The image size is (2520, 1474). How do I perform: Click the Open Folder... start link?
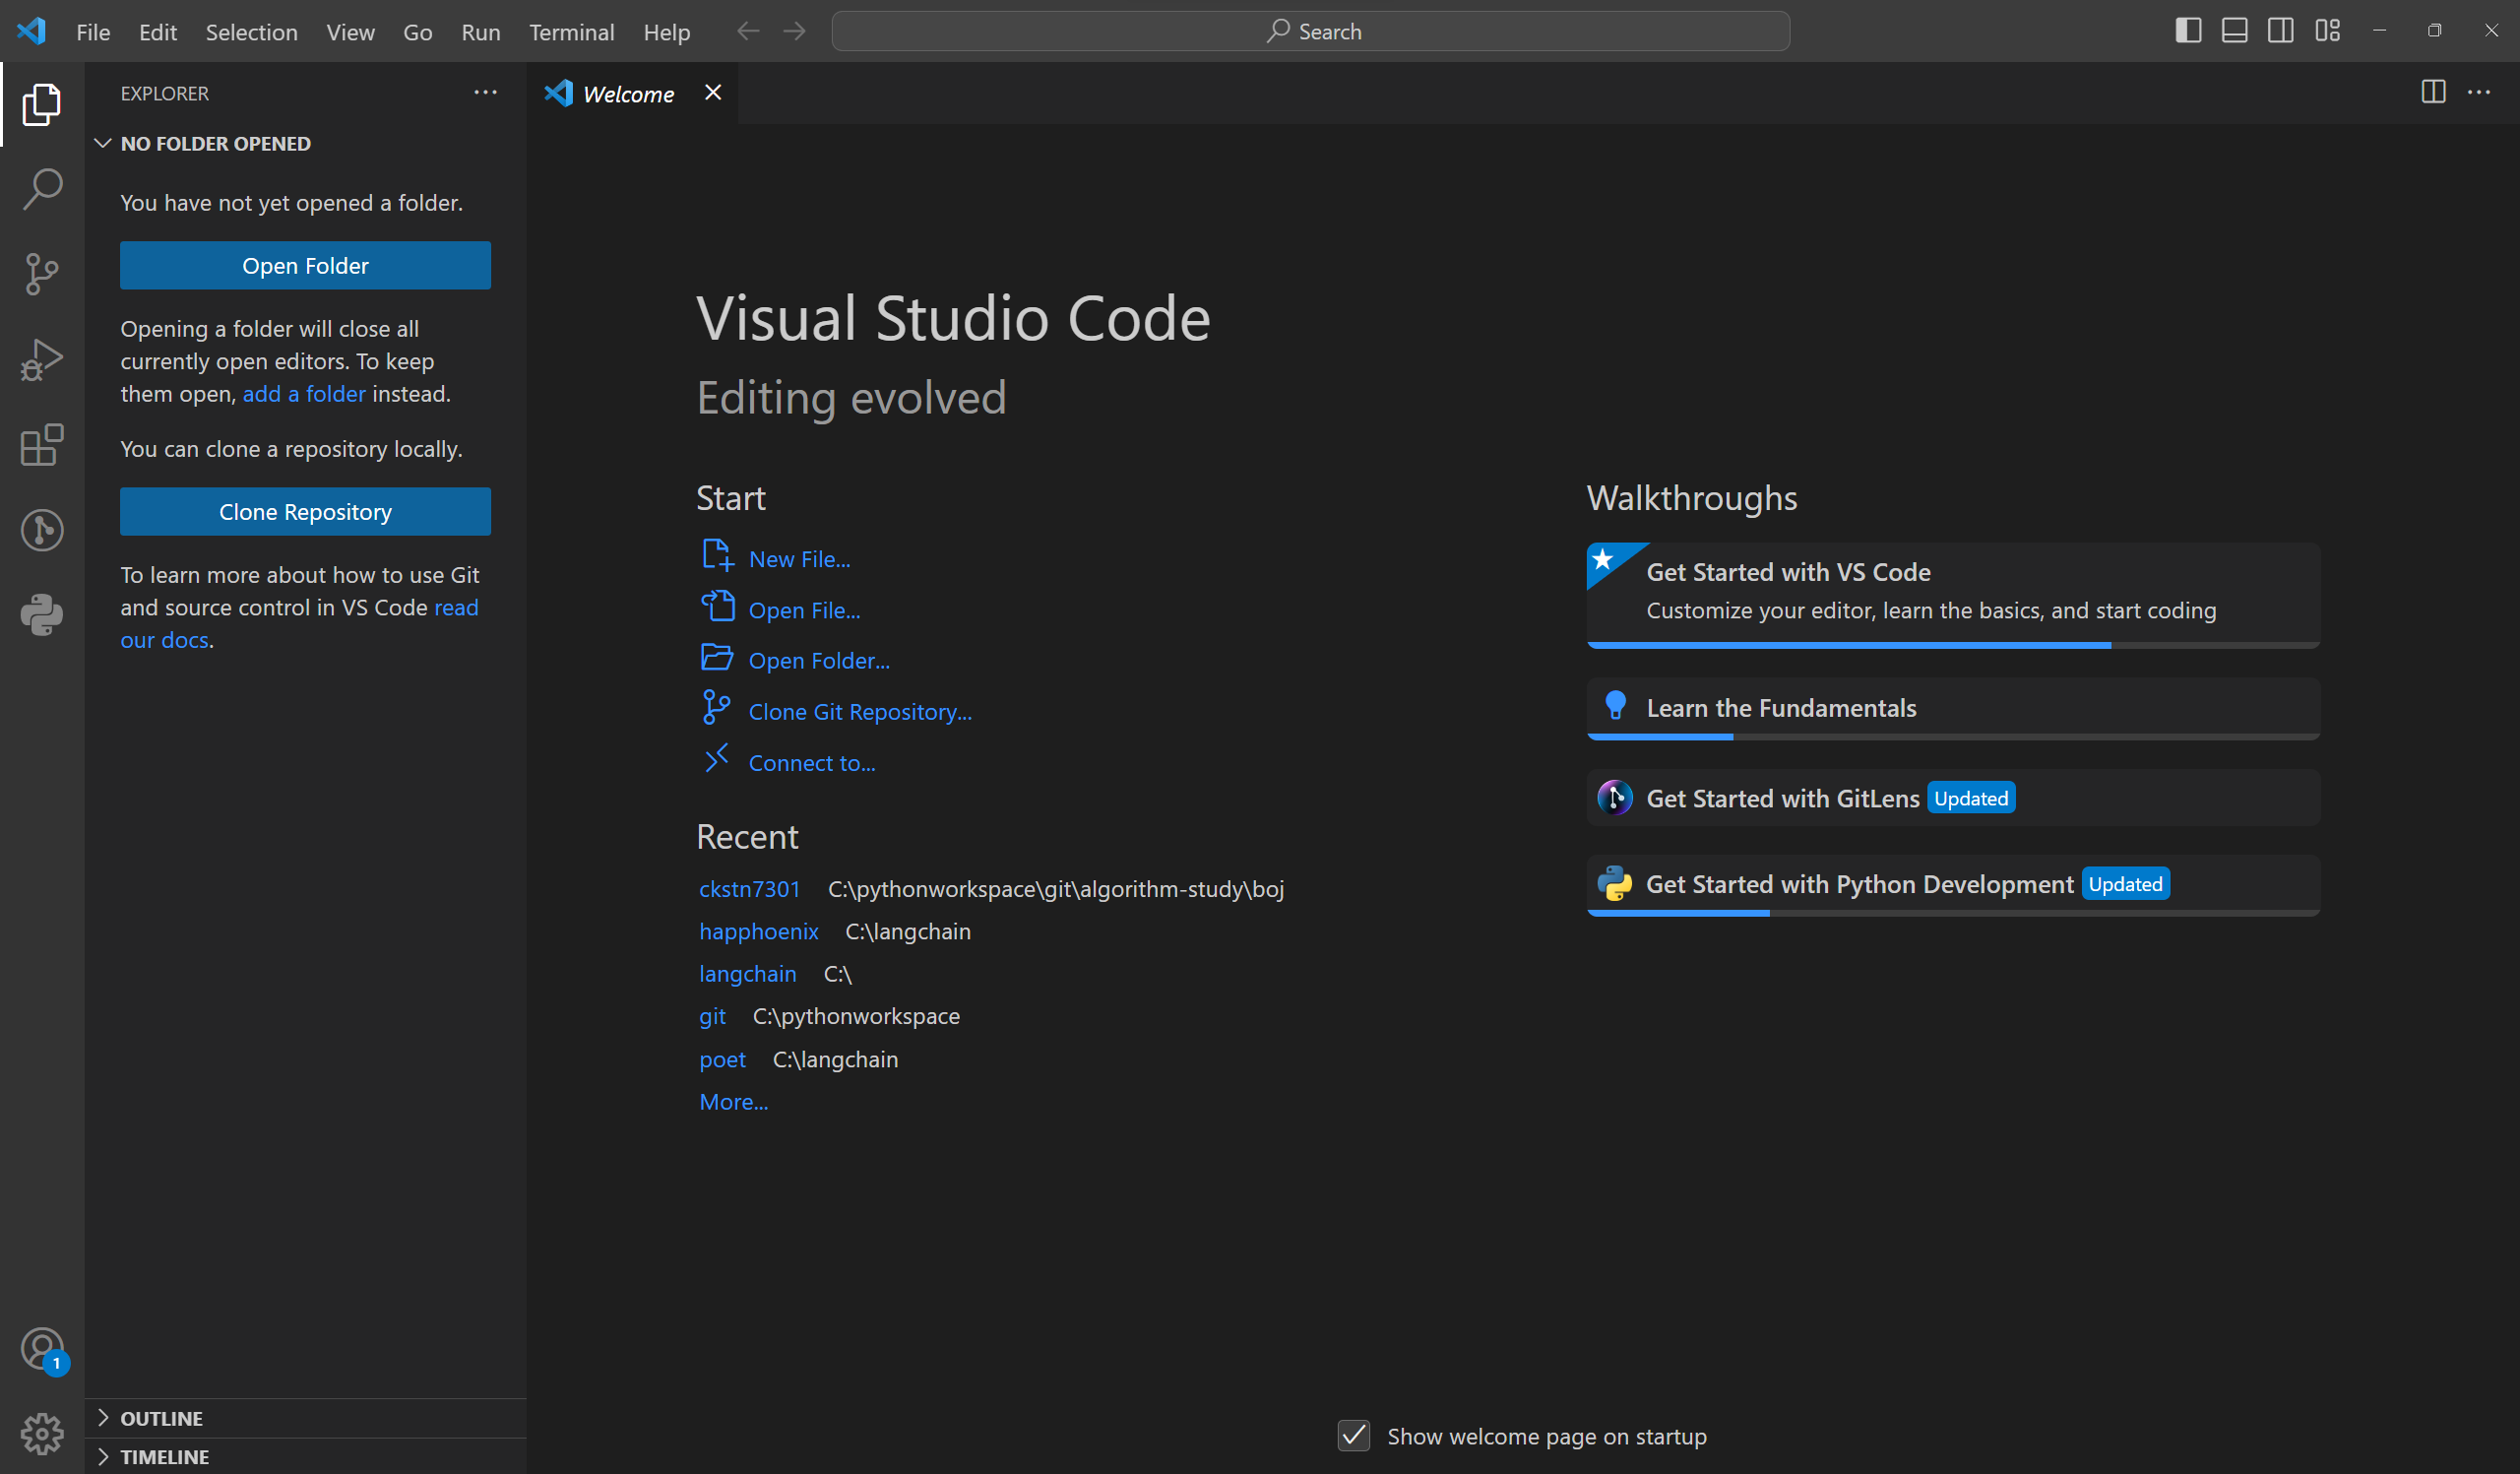tap(819, 660)
